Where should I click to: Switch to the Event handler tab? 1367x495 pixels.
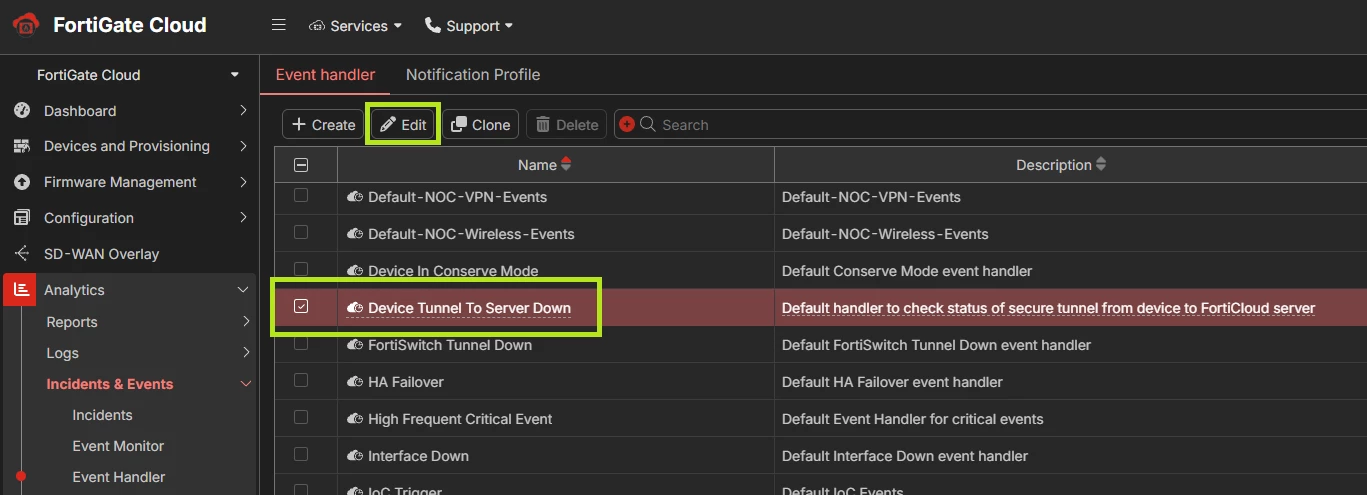[325, 75]
